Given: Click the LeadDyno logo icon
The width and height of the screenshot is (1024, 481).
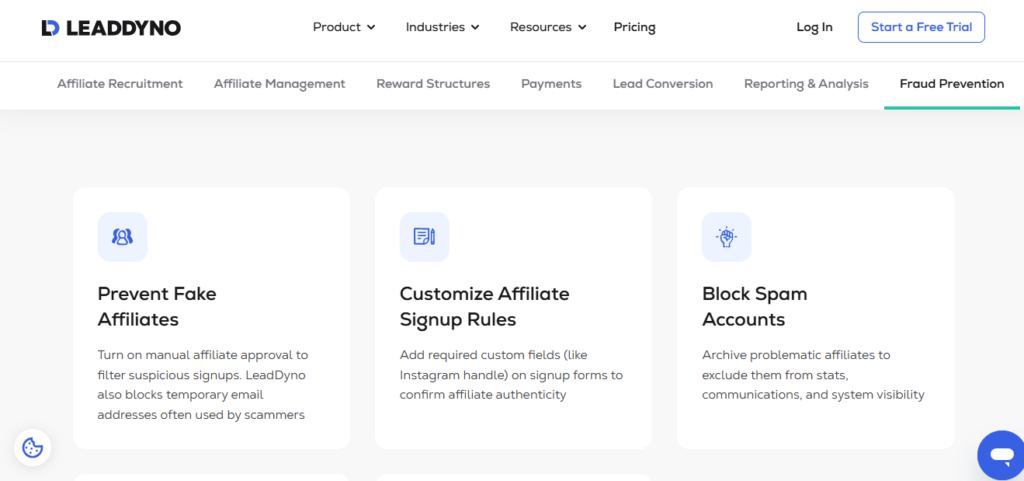Looking at the screenshot, I should point(51,28).
